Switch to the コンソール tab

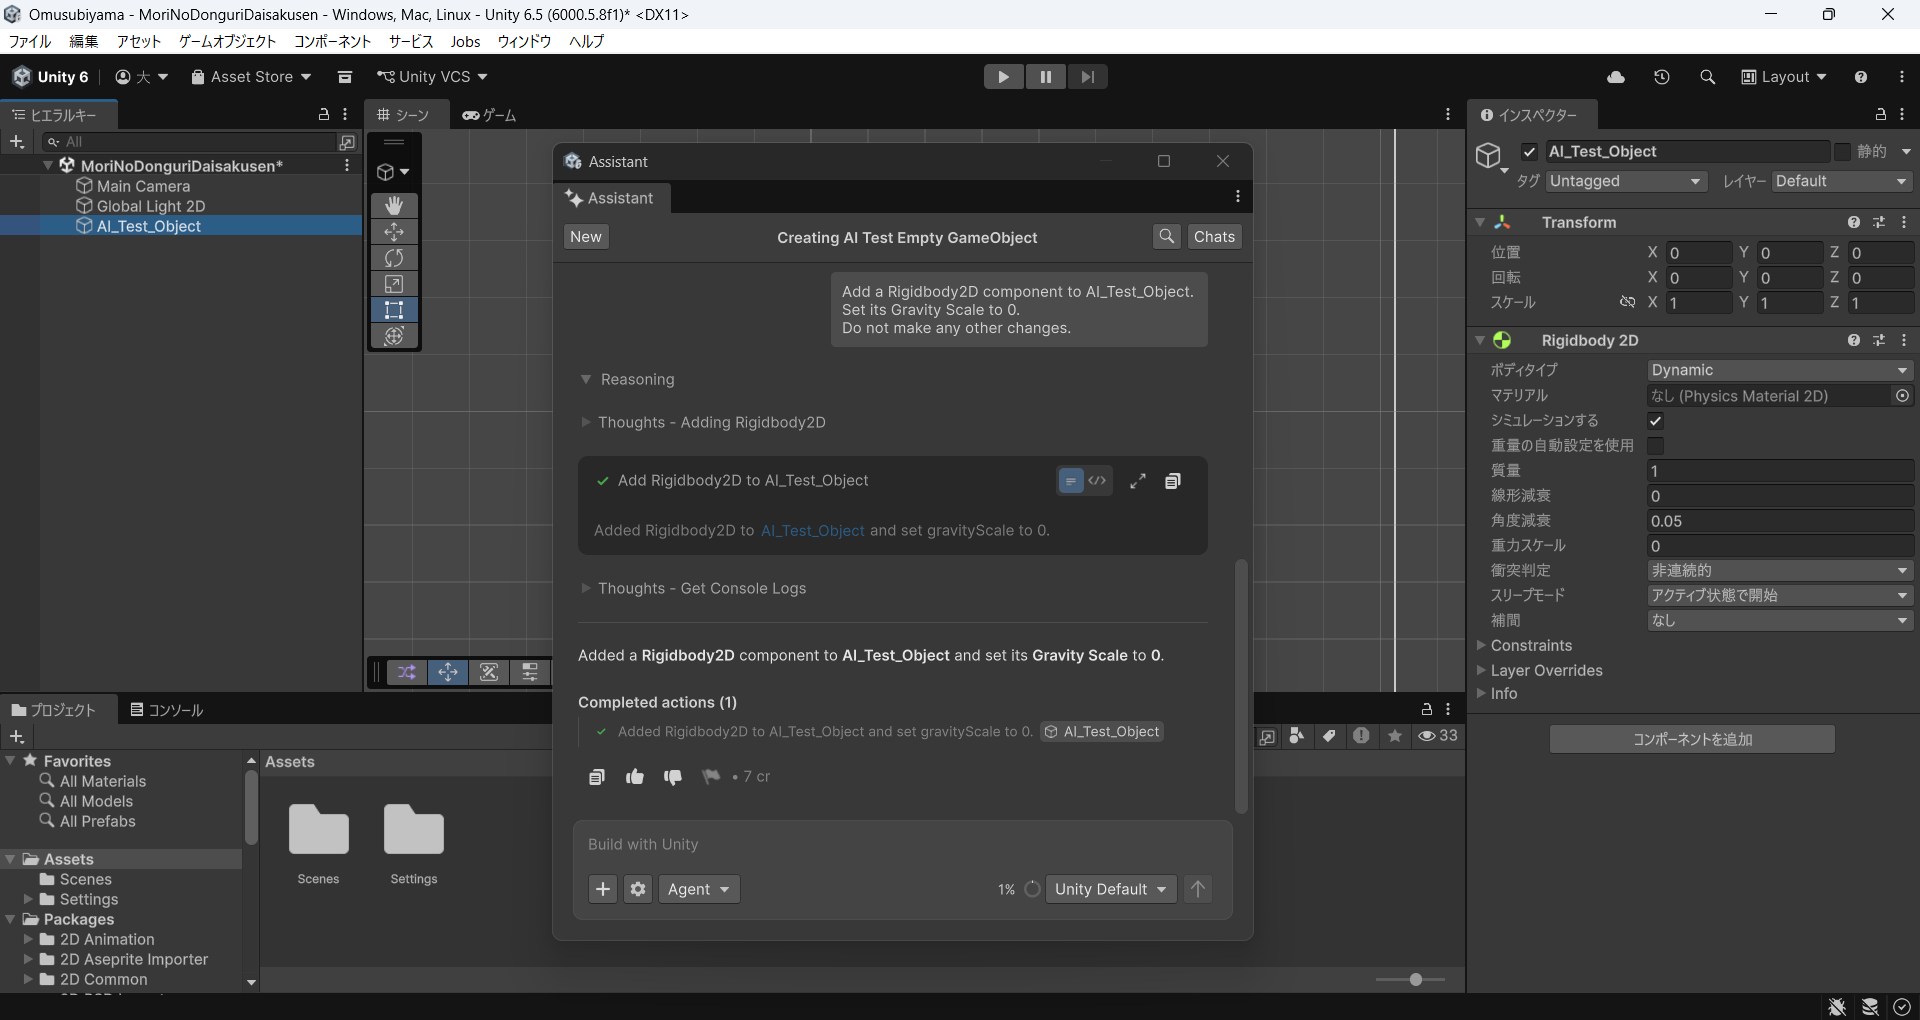[167, 710]
